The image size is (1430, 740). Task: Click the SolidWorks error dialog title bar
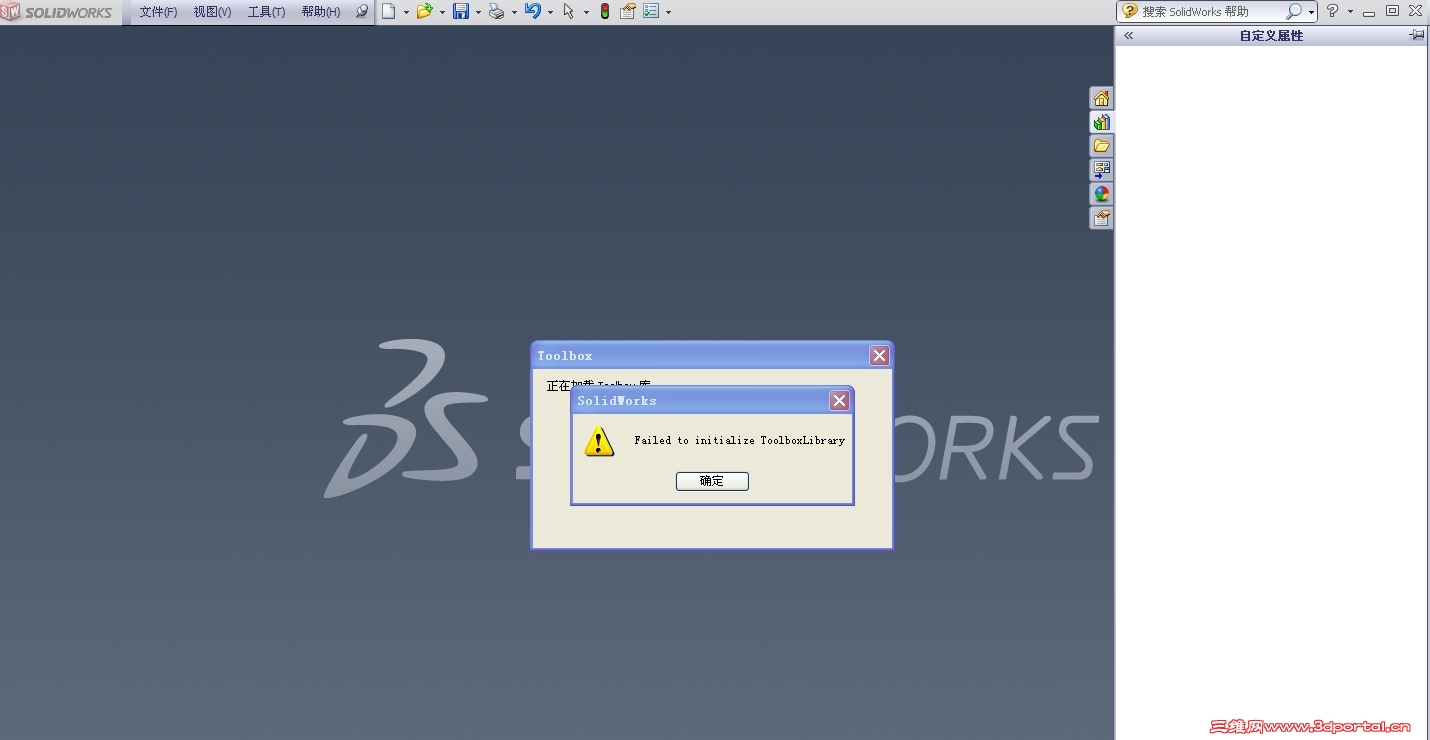pyautogui.click(x=712, y=400)
